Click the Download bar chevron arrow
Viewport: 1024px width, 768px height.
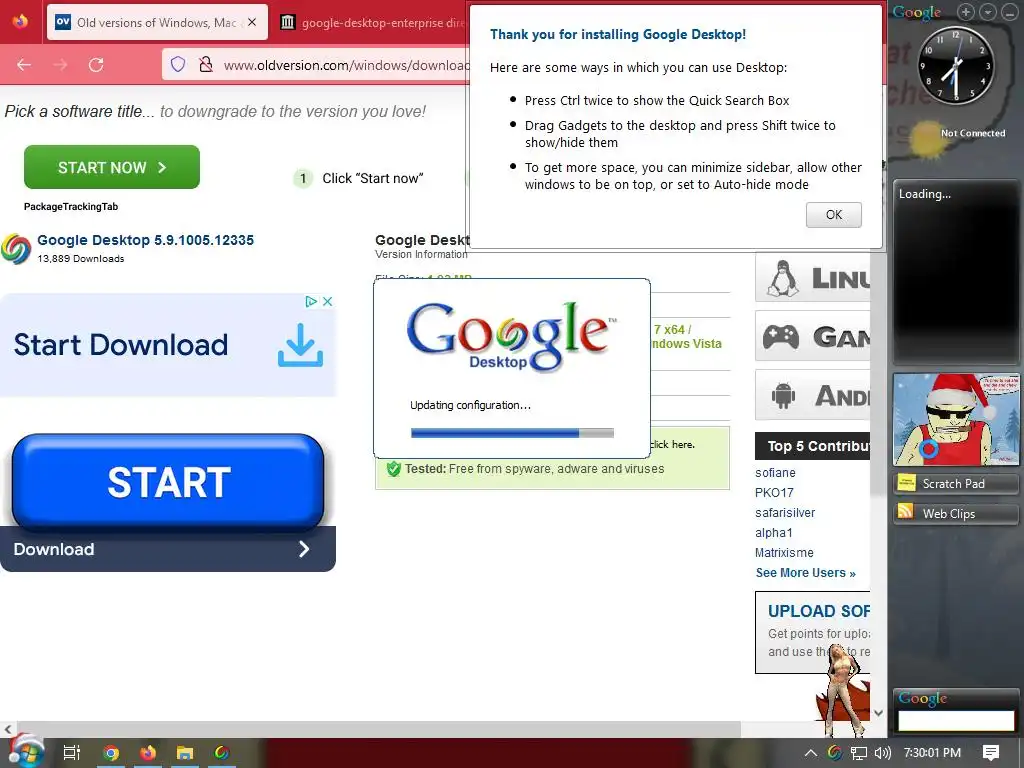(x=304, y=549)
